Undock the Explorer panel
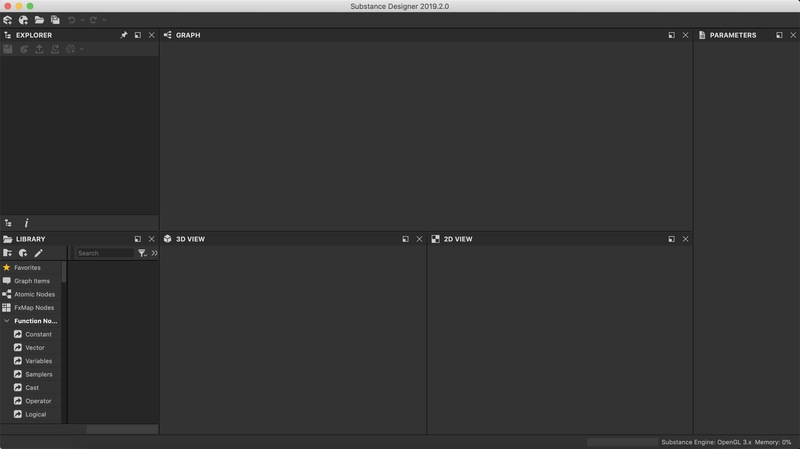 pyautogui.click(x=138, y=35)
